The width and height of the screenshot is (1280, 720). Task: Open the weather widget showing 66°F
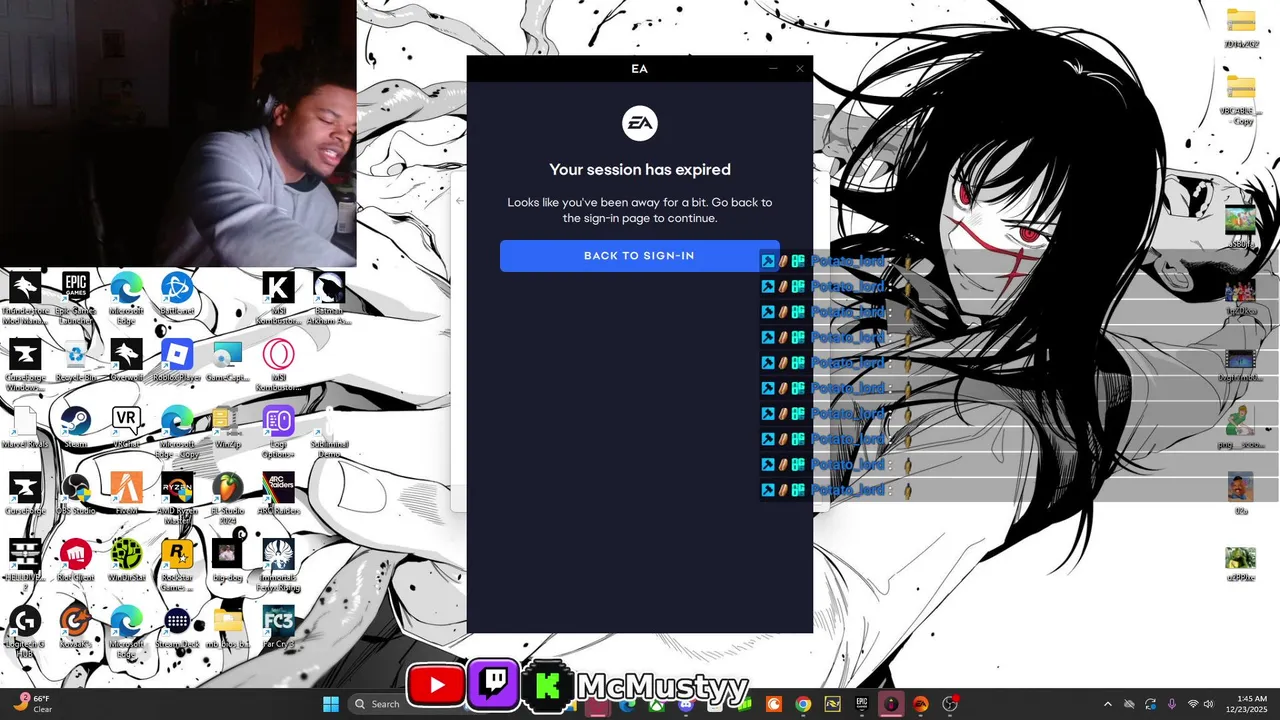32,704
